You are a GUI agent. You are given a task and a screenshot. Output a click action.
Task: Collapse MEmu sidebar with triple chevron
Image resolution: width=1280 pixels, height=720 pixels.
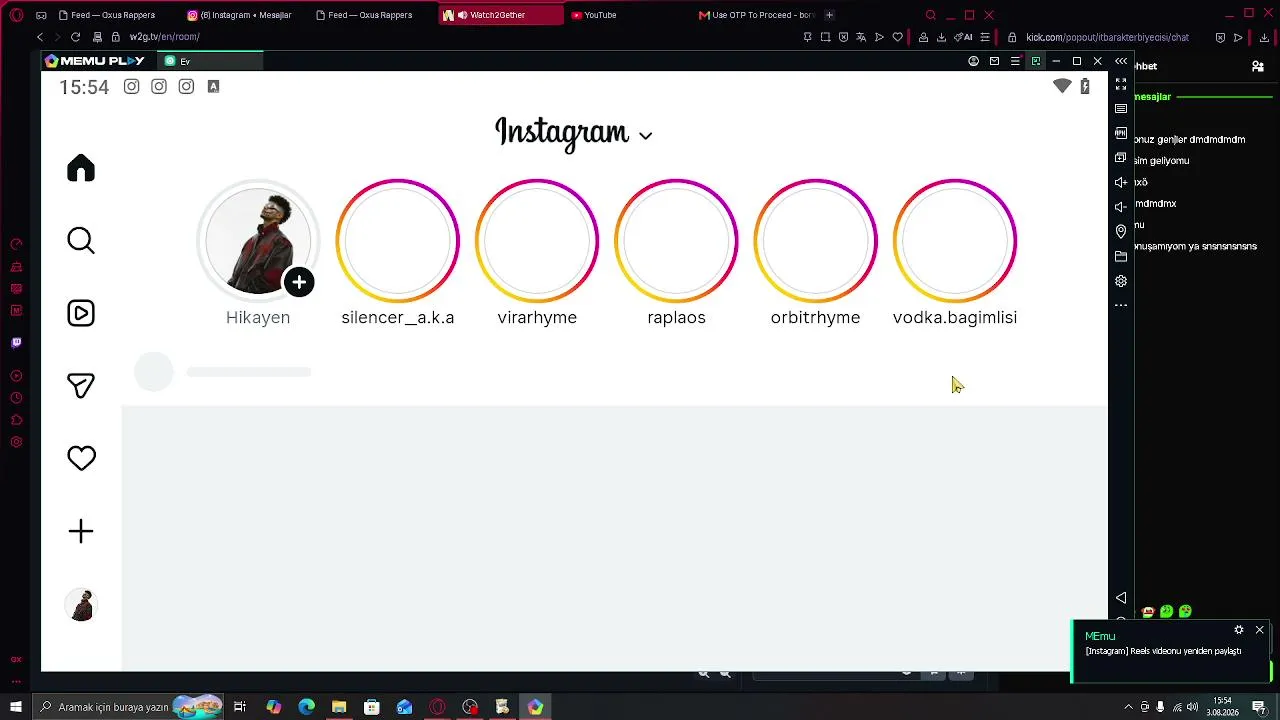pyautogui.click(x=1121, y=61)
